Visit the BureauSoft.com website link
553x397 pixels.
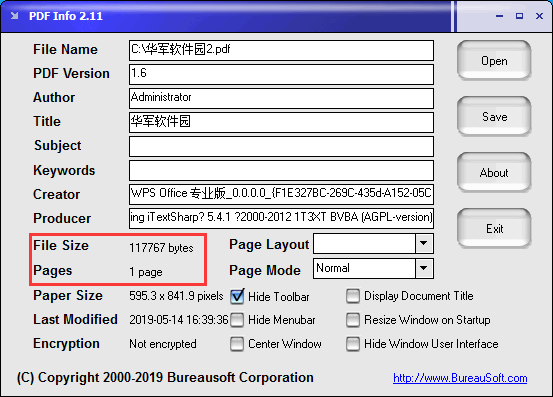(x=460, y=378)
